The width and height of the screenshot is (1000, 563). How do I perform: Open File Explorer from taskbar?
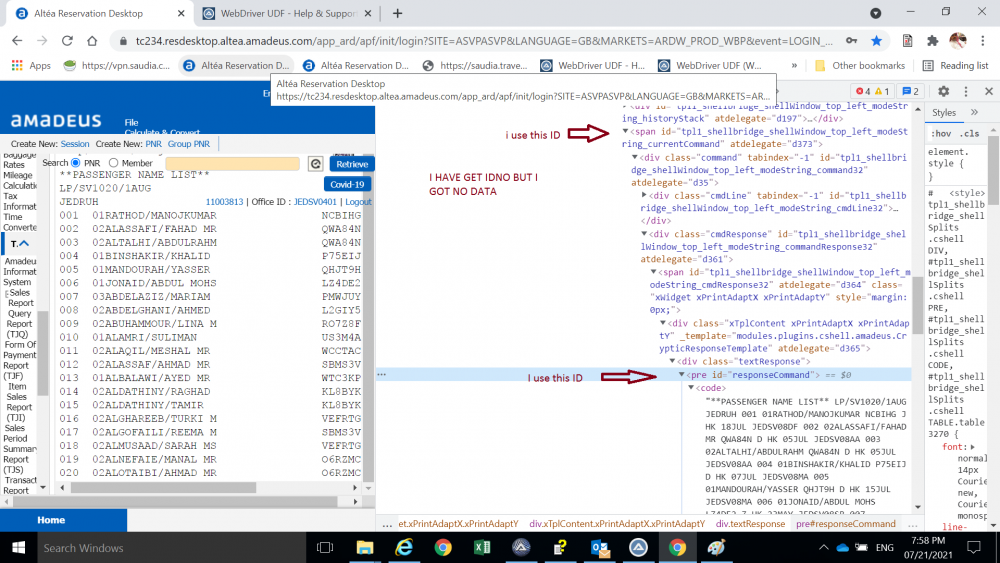pyautogui.click(x=365, y=548)
